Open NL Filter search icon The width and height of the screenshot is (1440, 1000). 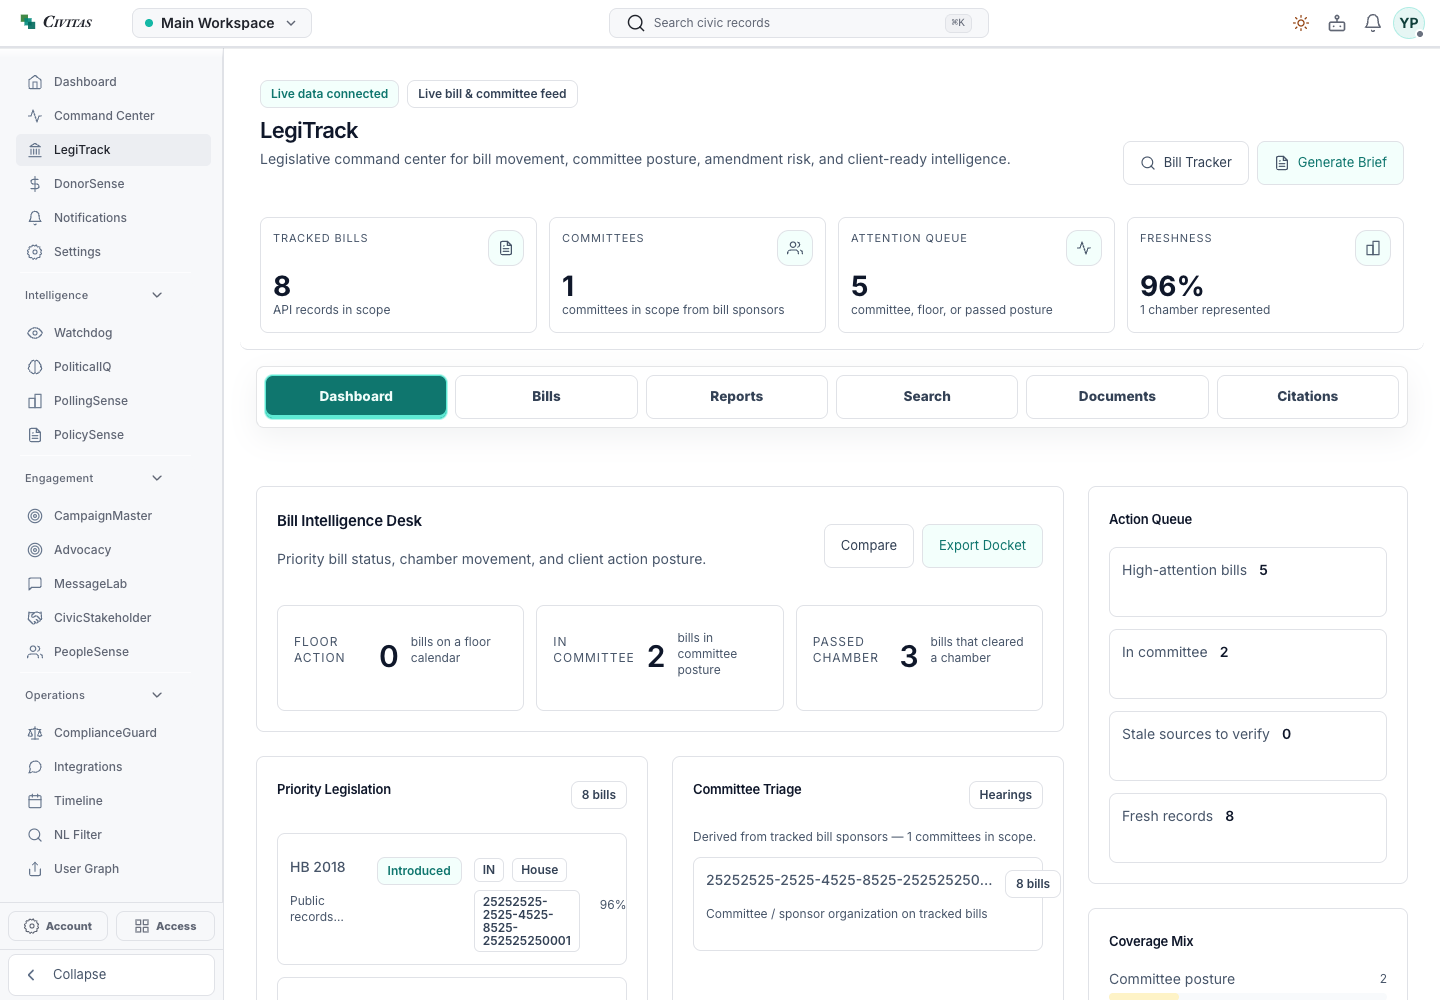click(35, 835)
